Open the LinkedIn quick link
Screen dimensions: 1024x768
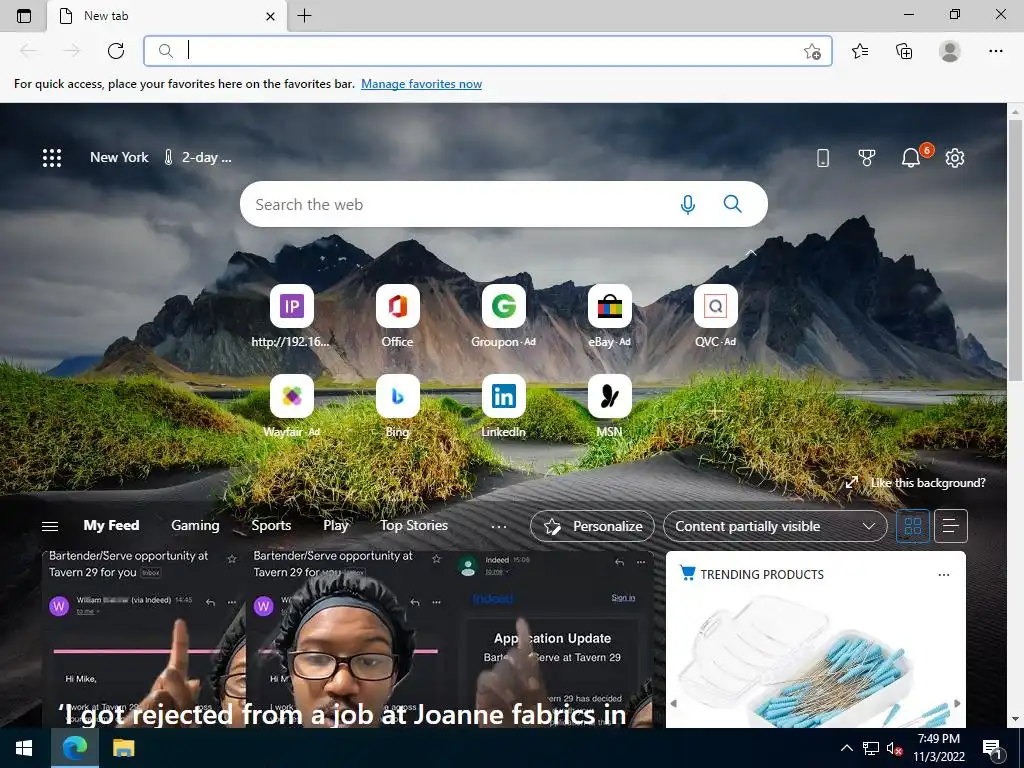[x=504, y=406]
